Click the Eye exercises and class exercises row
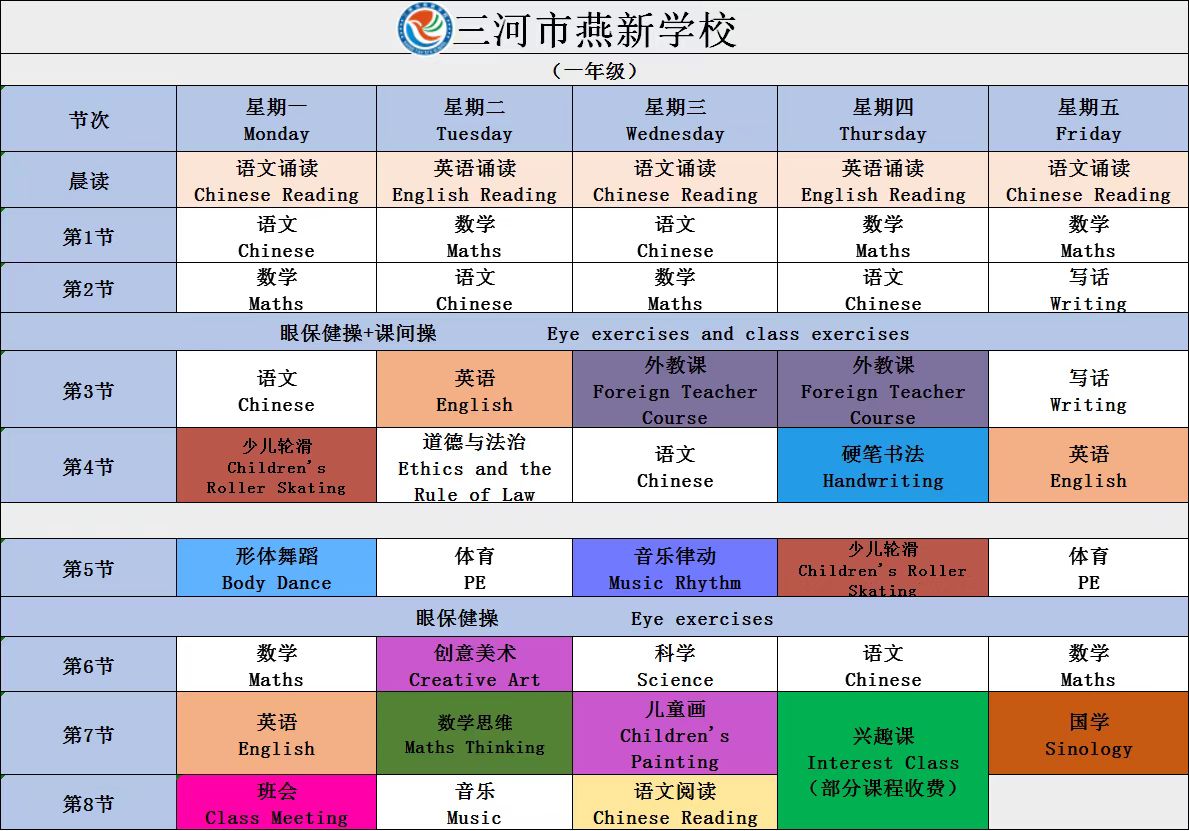 [594, 333]
